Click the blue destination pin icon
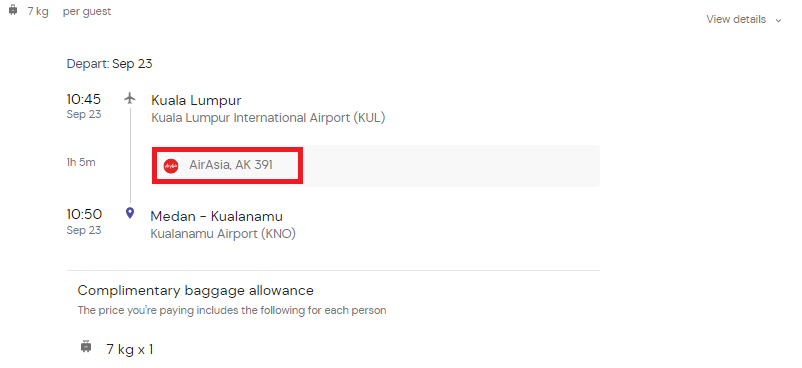The width and height of the screenshot is (802, 368). [130, 213]
